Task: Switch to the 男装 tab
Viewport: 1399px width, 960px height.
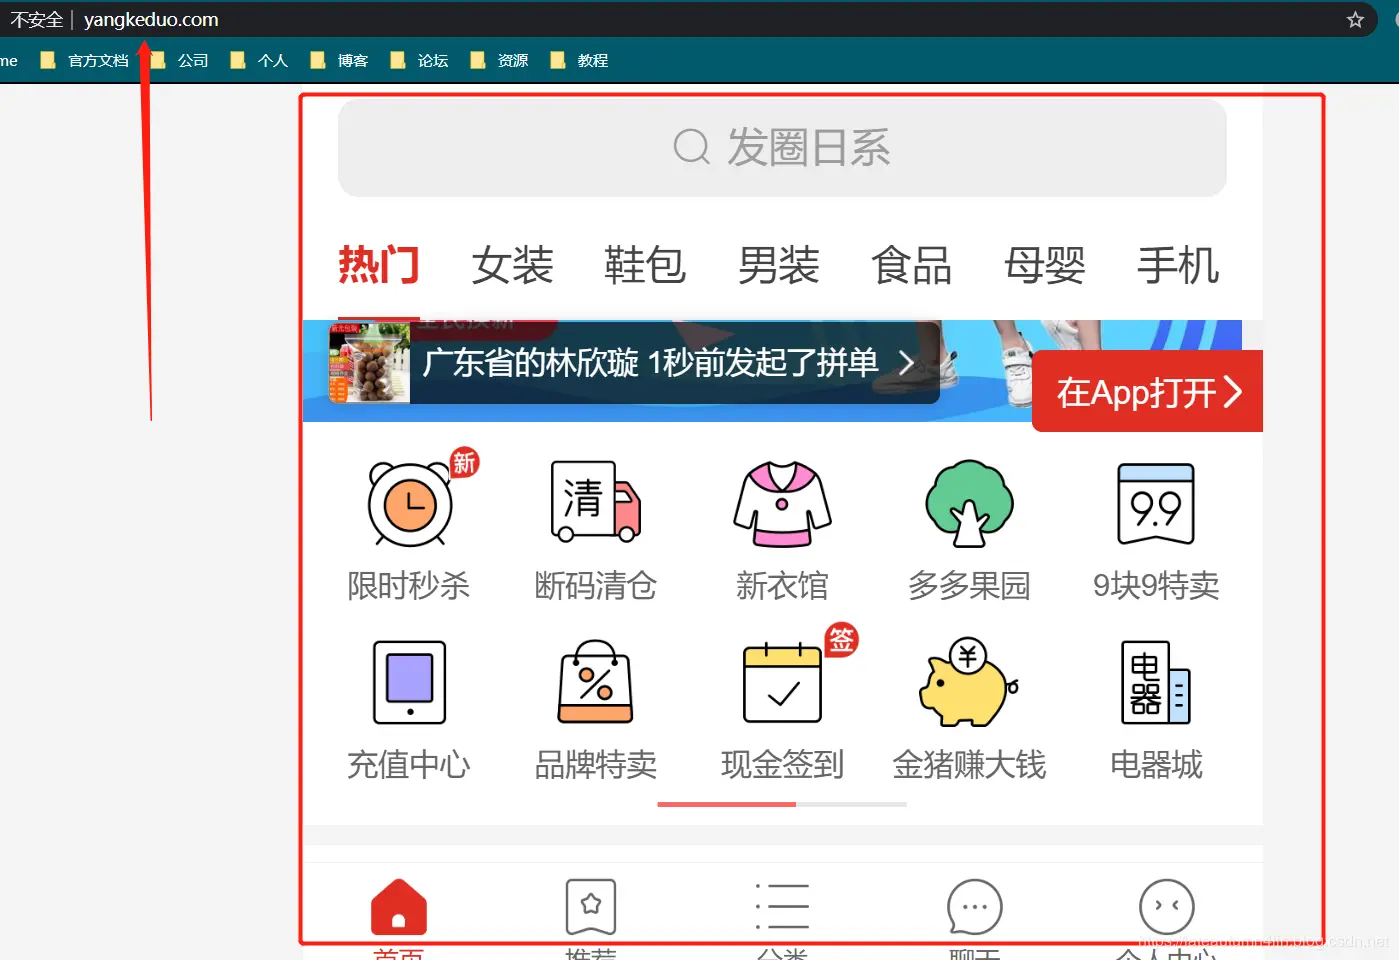Action: click(x=778, y=265)
